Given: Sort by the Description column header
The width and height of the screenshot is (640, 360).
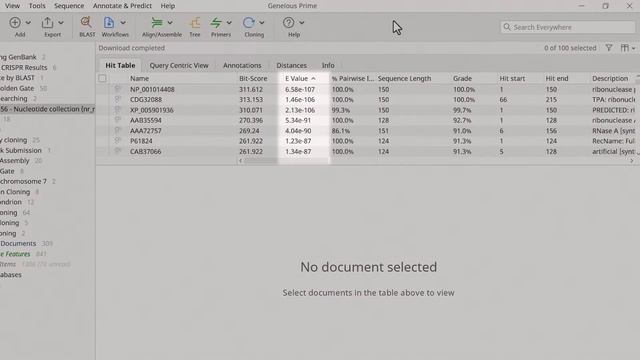Looking at the screenshot, I should pyautogui.click(x=610, y=78).
